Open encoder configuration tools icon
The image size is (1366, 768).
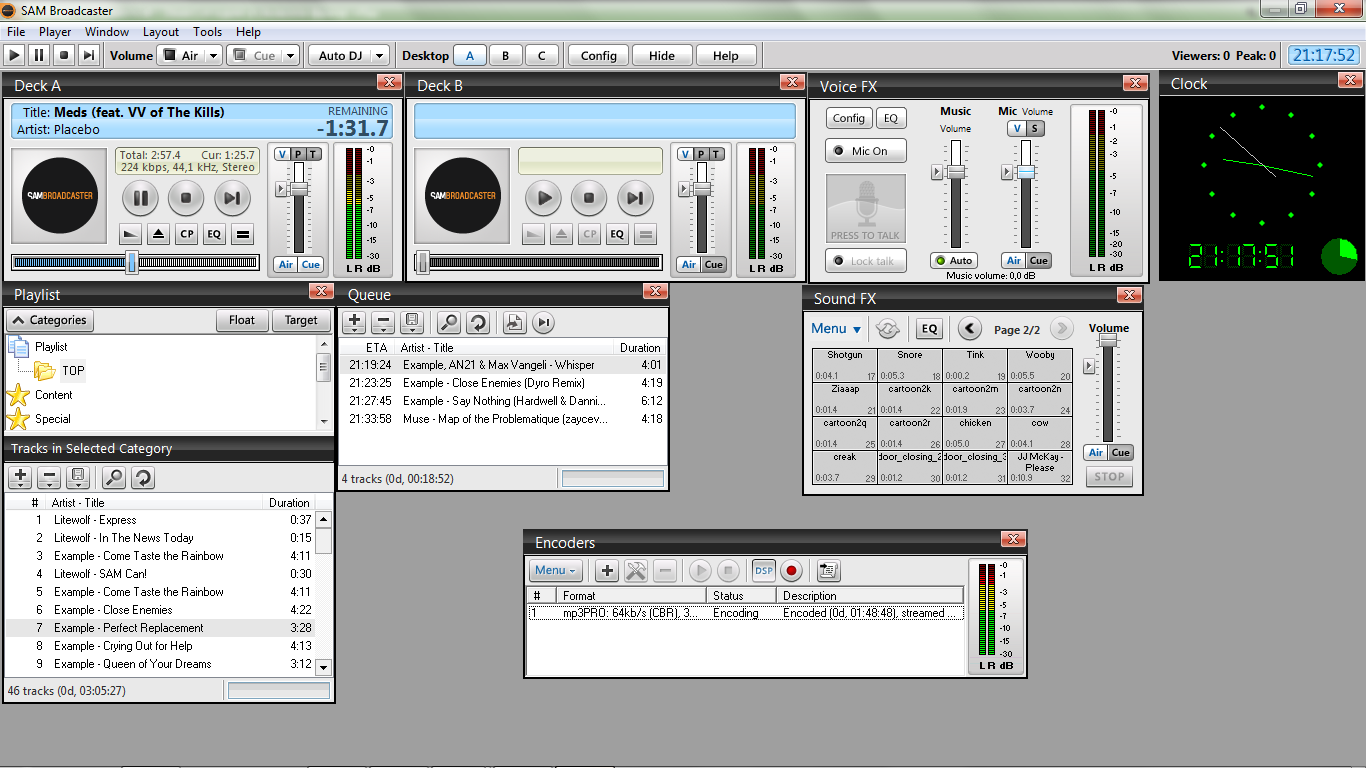coord(636,571)
